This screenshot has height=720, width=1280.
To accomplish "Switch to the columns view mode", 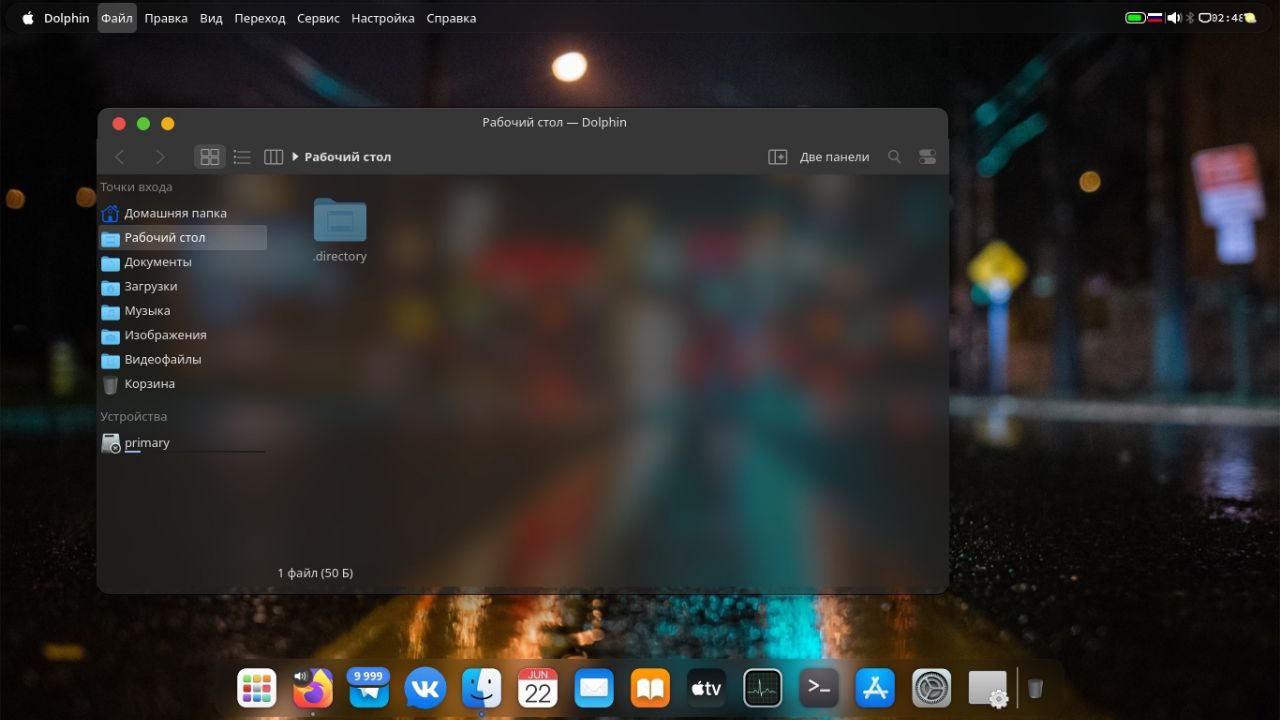I will pos(273,157).
